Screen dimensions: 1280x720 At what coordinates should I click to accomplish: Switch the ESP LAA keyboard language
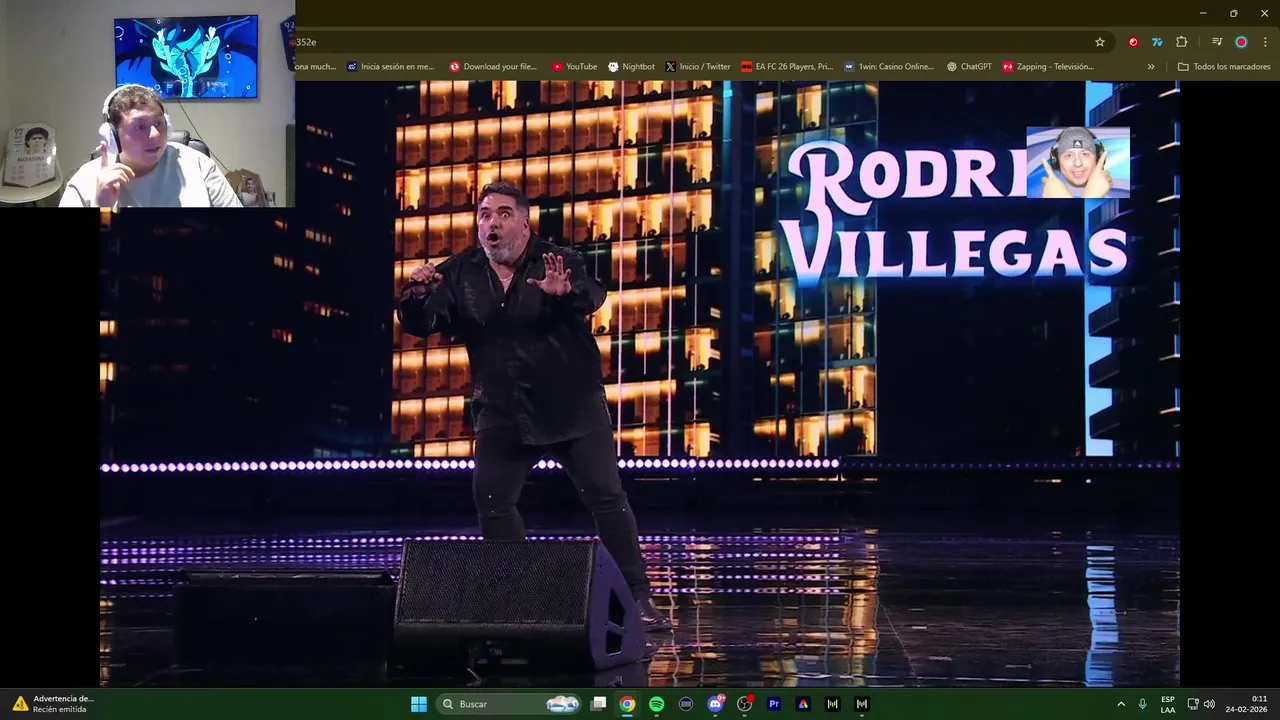(1168, 704)
